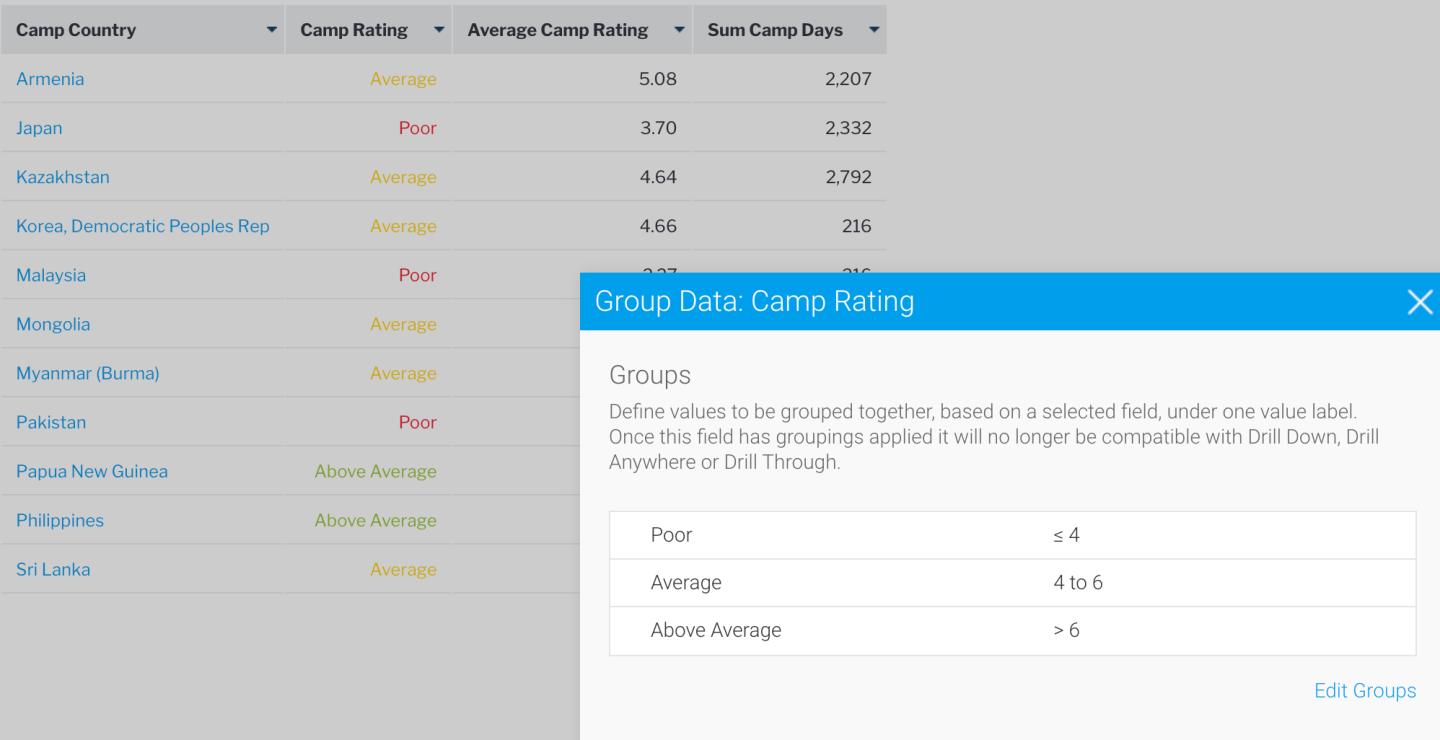Open Camp Rating column dropdown arrow

tap(438, 30)
